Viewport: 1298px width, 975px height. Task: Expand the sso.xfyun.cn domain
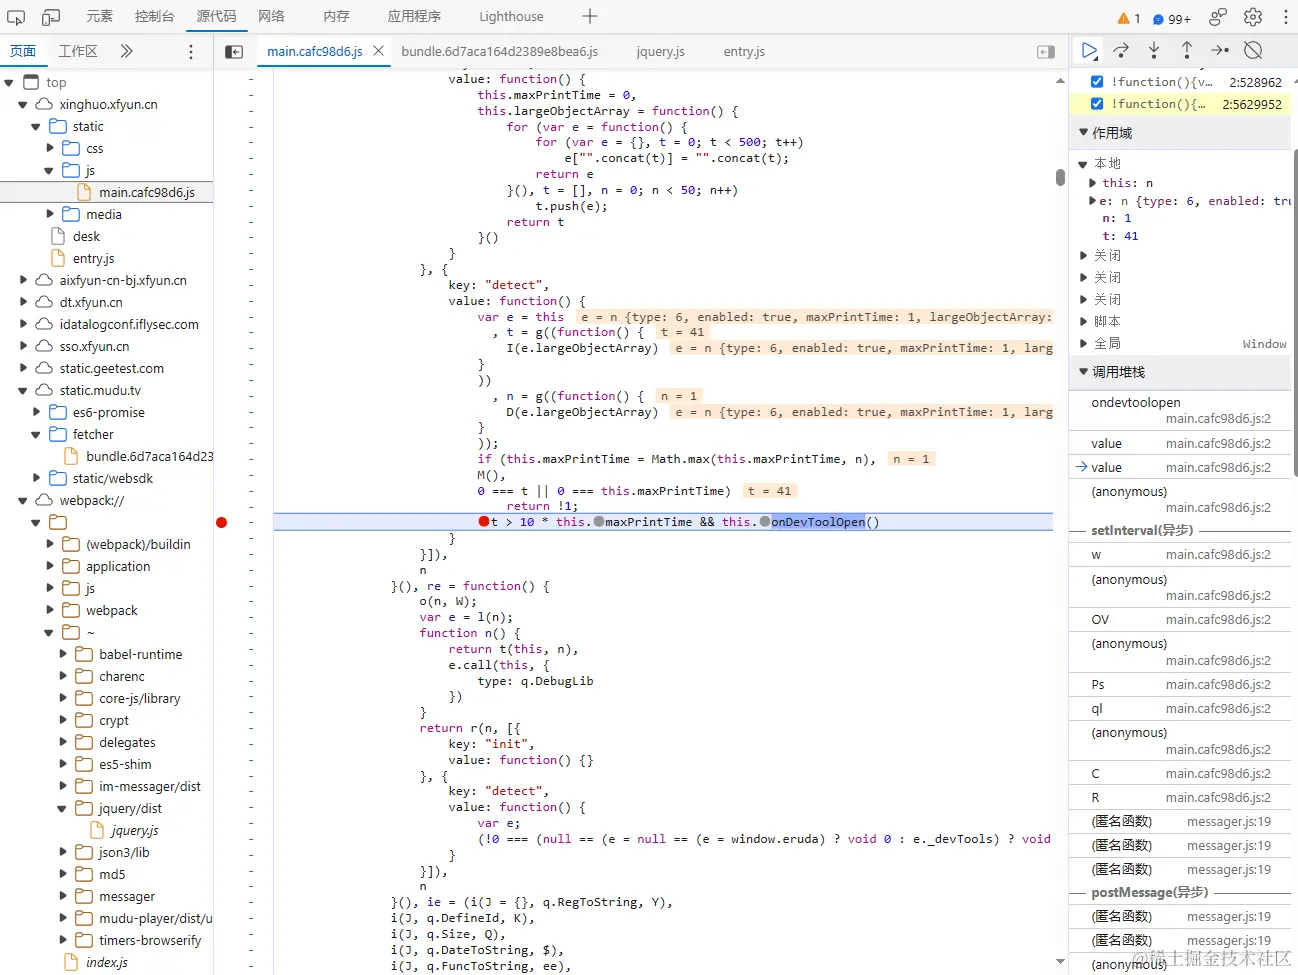tap(23, 346)
